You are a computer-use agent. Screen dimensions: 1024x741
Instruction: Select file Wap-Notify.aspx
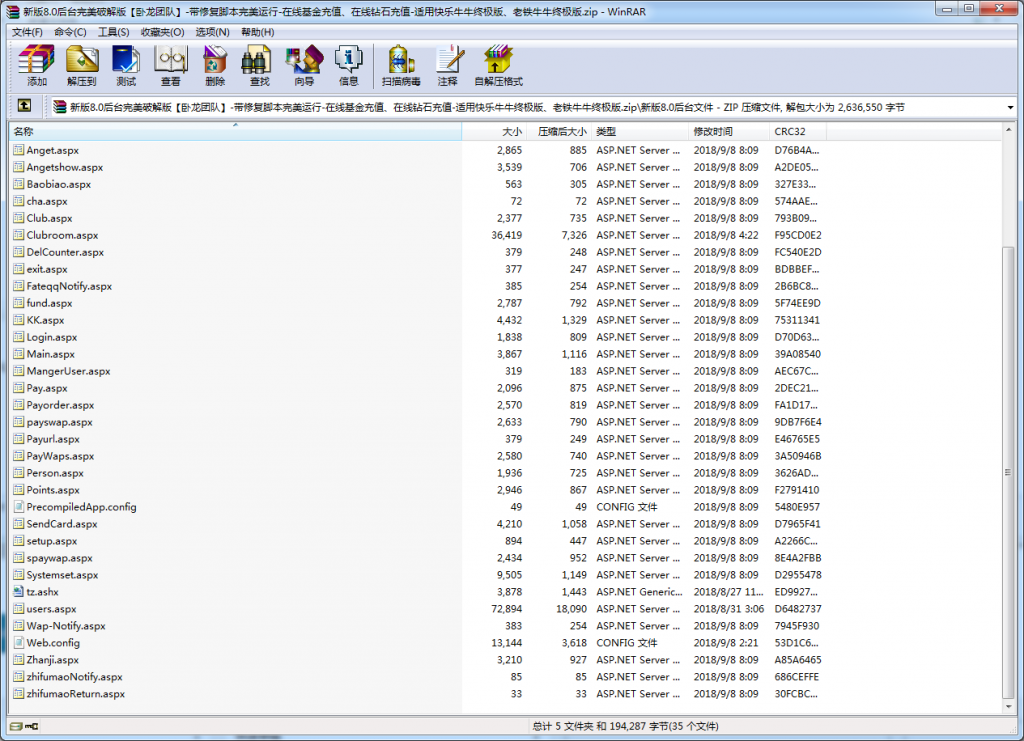[x=66, y=626]
